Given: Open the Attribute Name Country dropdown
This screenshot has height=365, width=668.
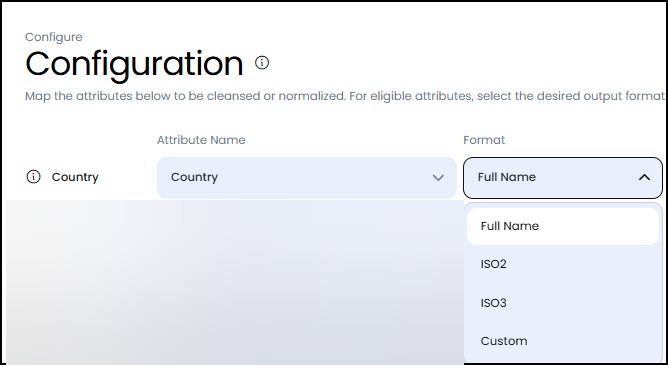Looking at the screenshot, I should [307, 178].
